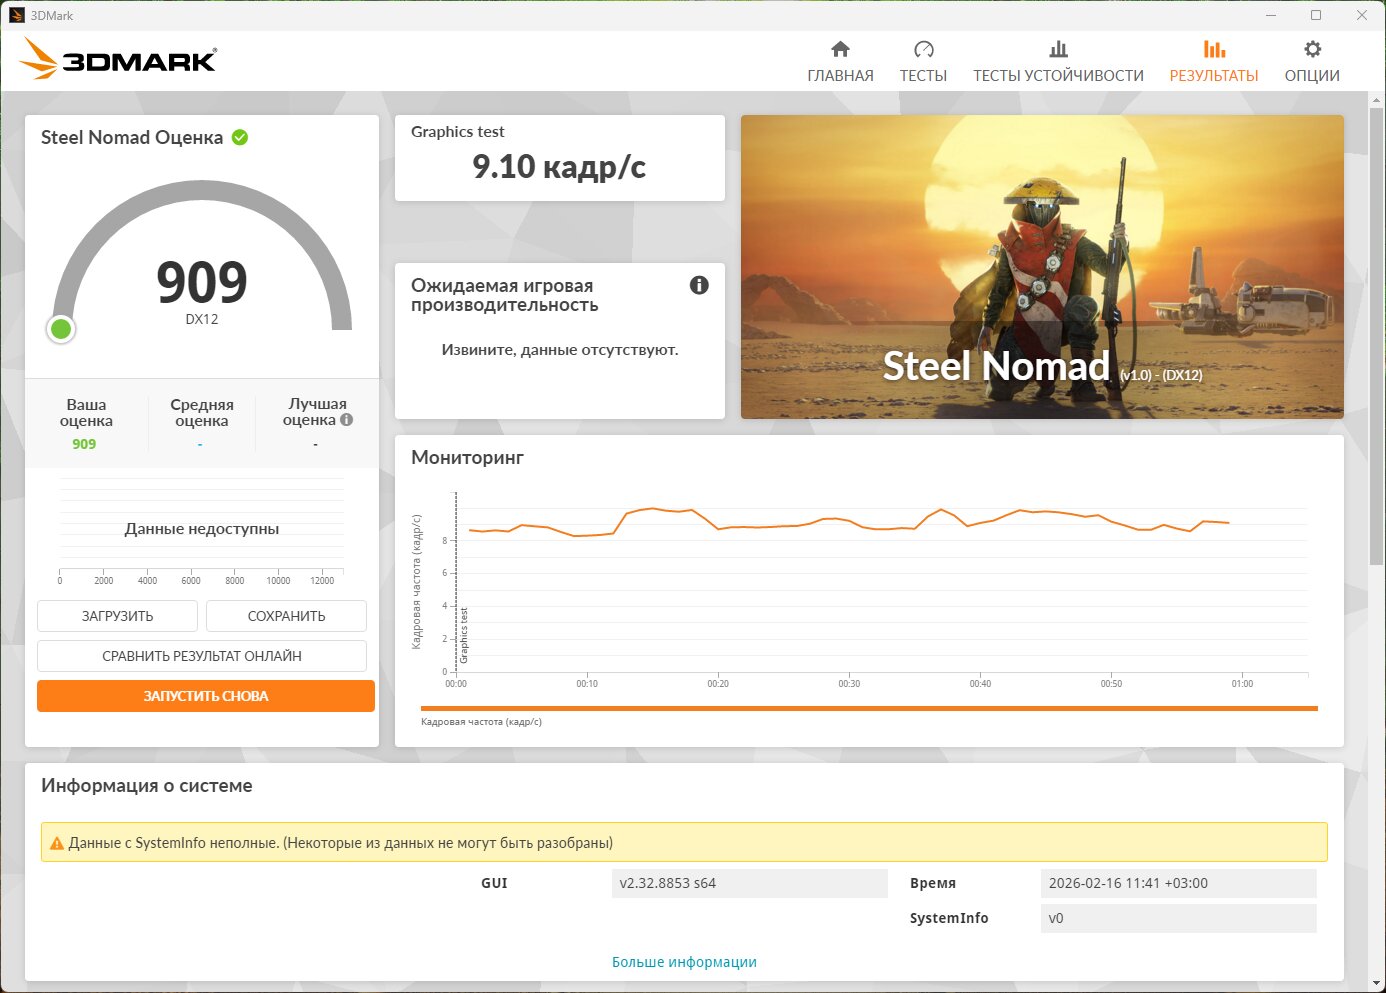Switch to the ТЕСТЫ tab
This screenshot has width=1386, height=993.
[x=923, y=75]
